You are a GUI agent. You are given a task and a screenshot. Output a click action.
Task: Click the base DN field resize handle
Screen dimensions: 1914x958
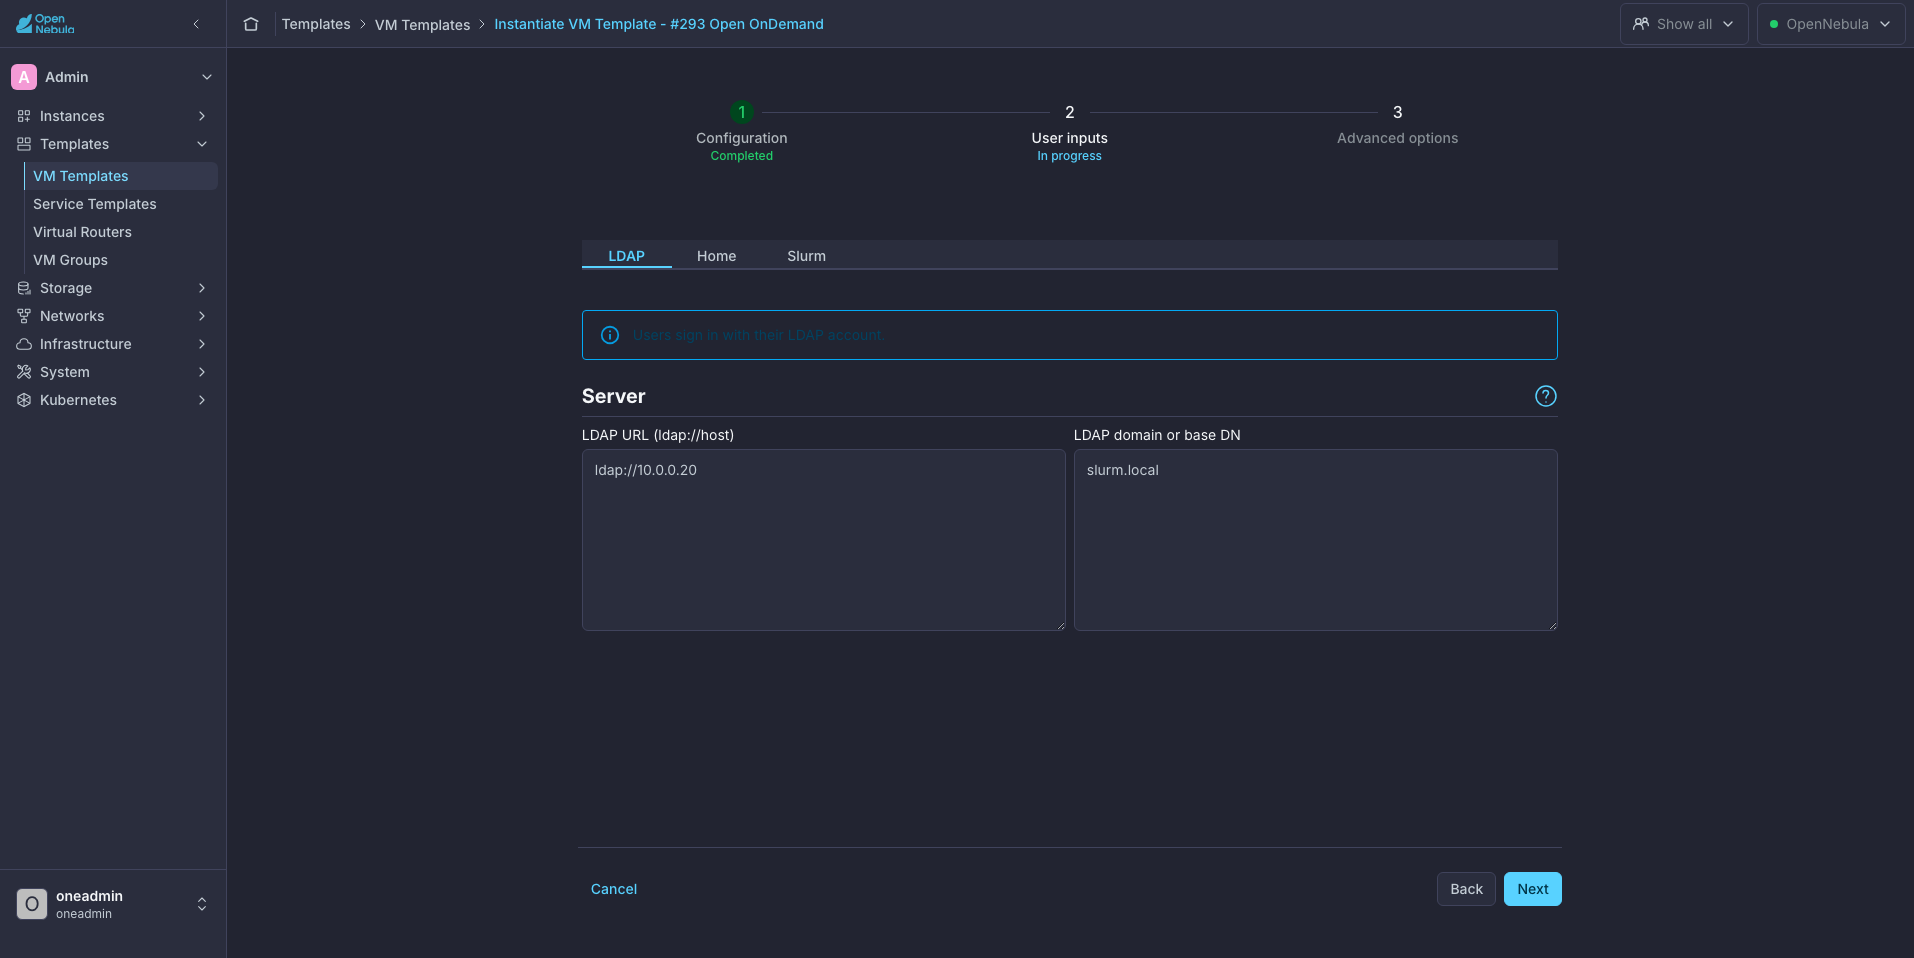coord(1552,625)
